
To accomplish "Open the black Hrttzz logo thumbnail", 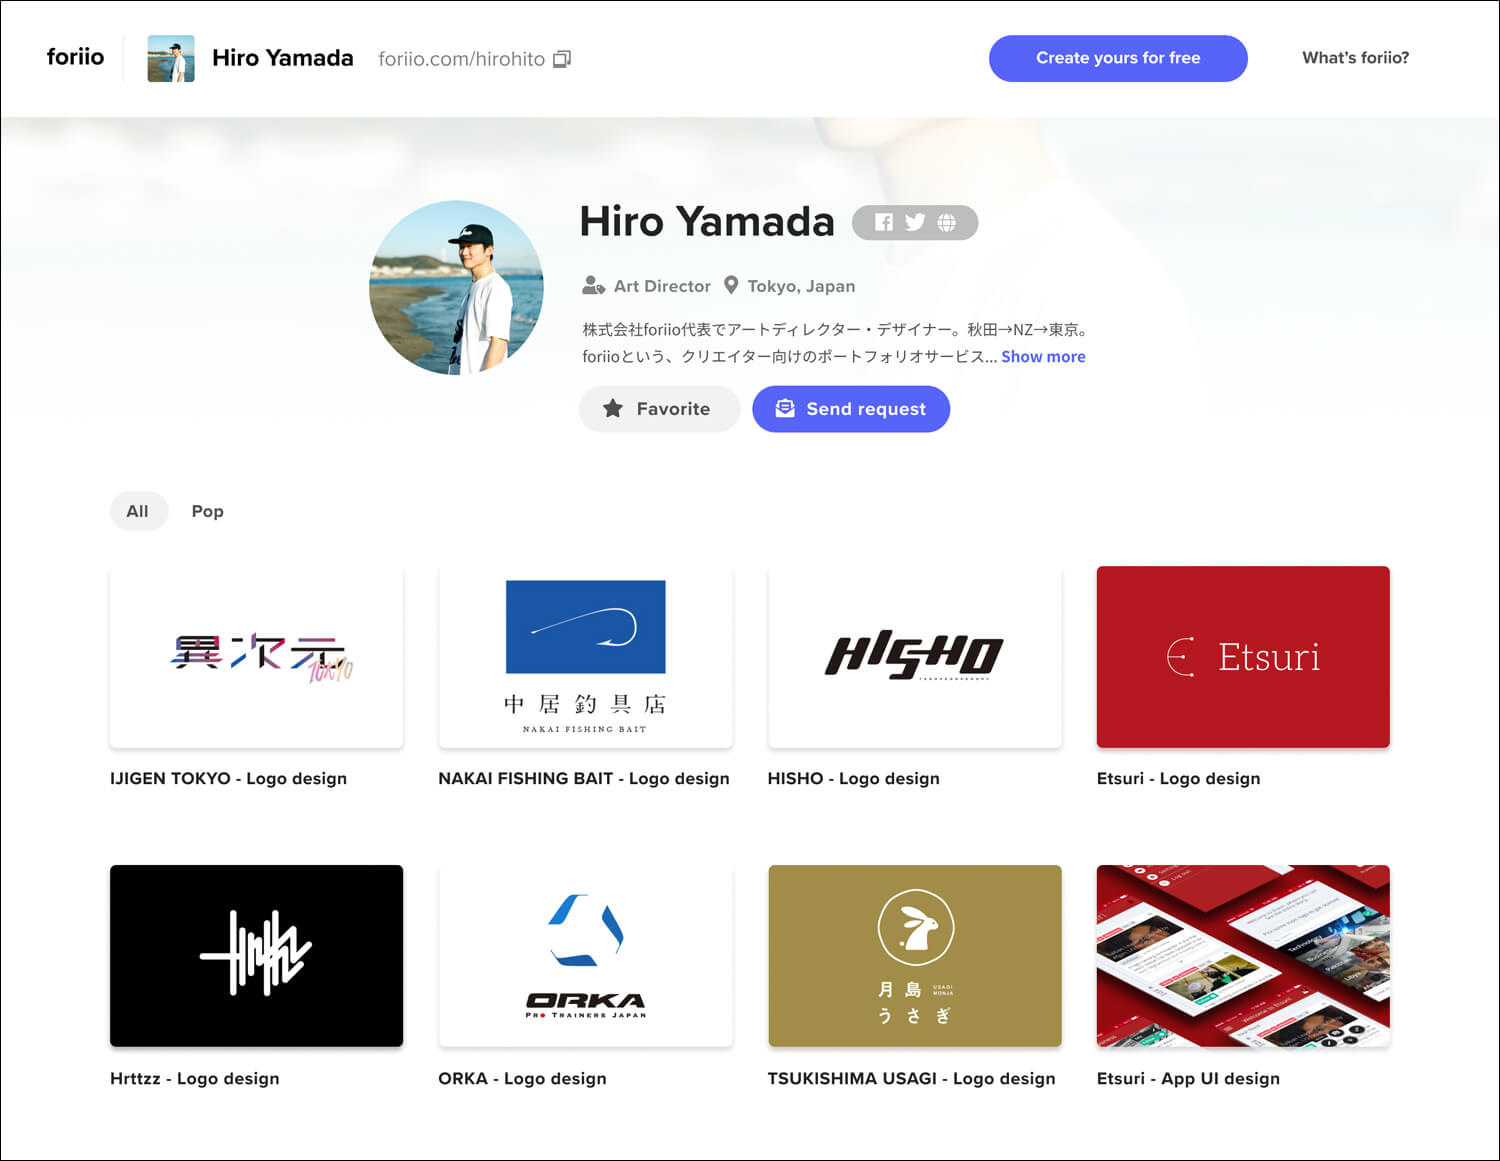I will point(256,956).
